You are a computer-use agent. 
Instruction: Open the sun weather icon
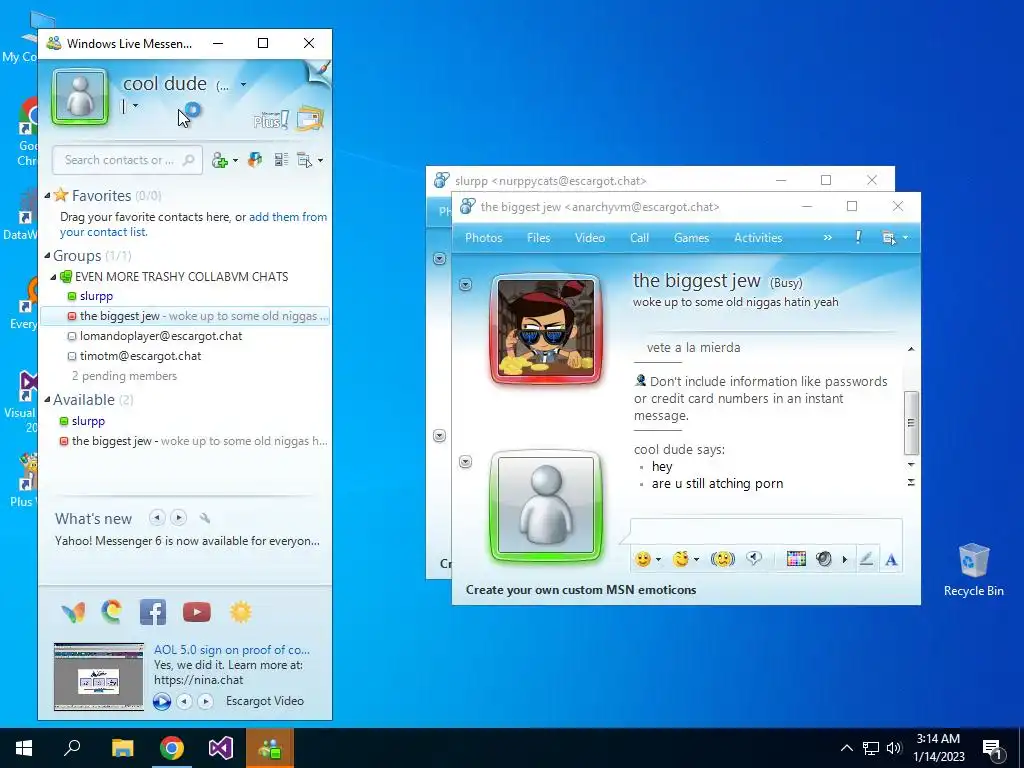click(240, 612)
